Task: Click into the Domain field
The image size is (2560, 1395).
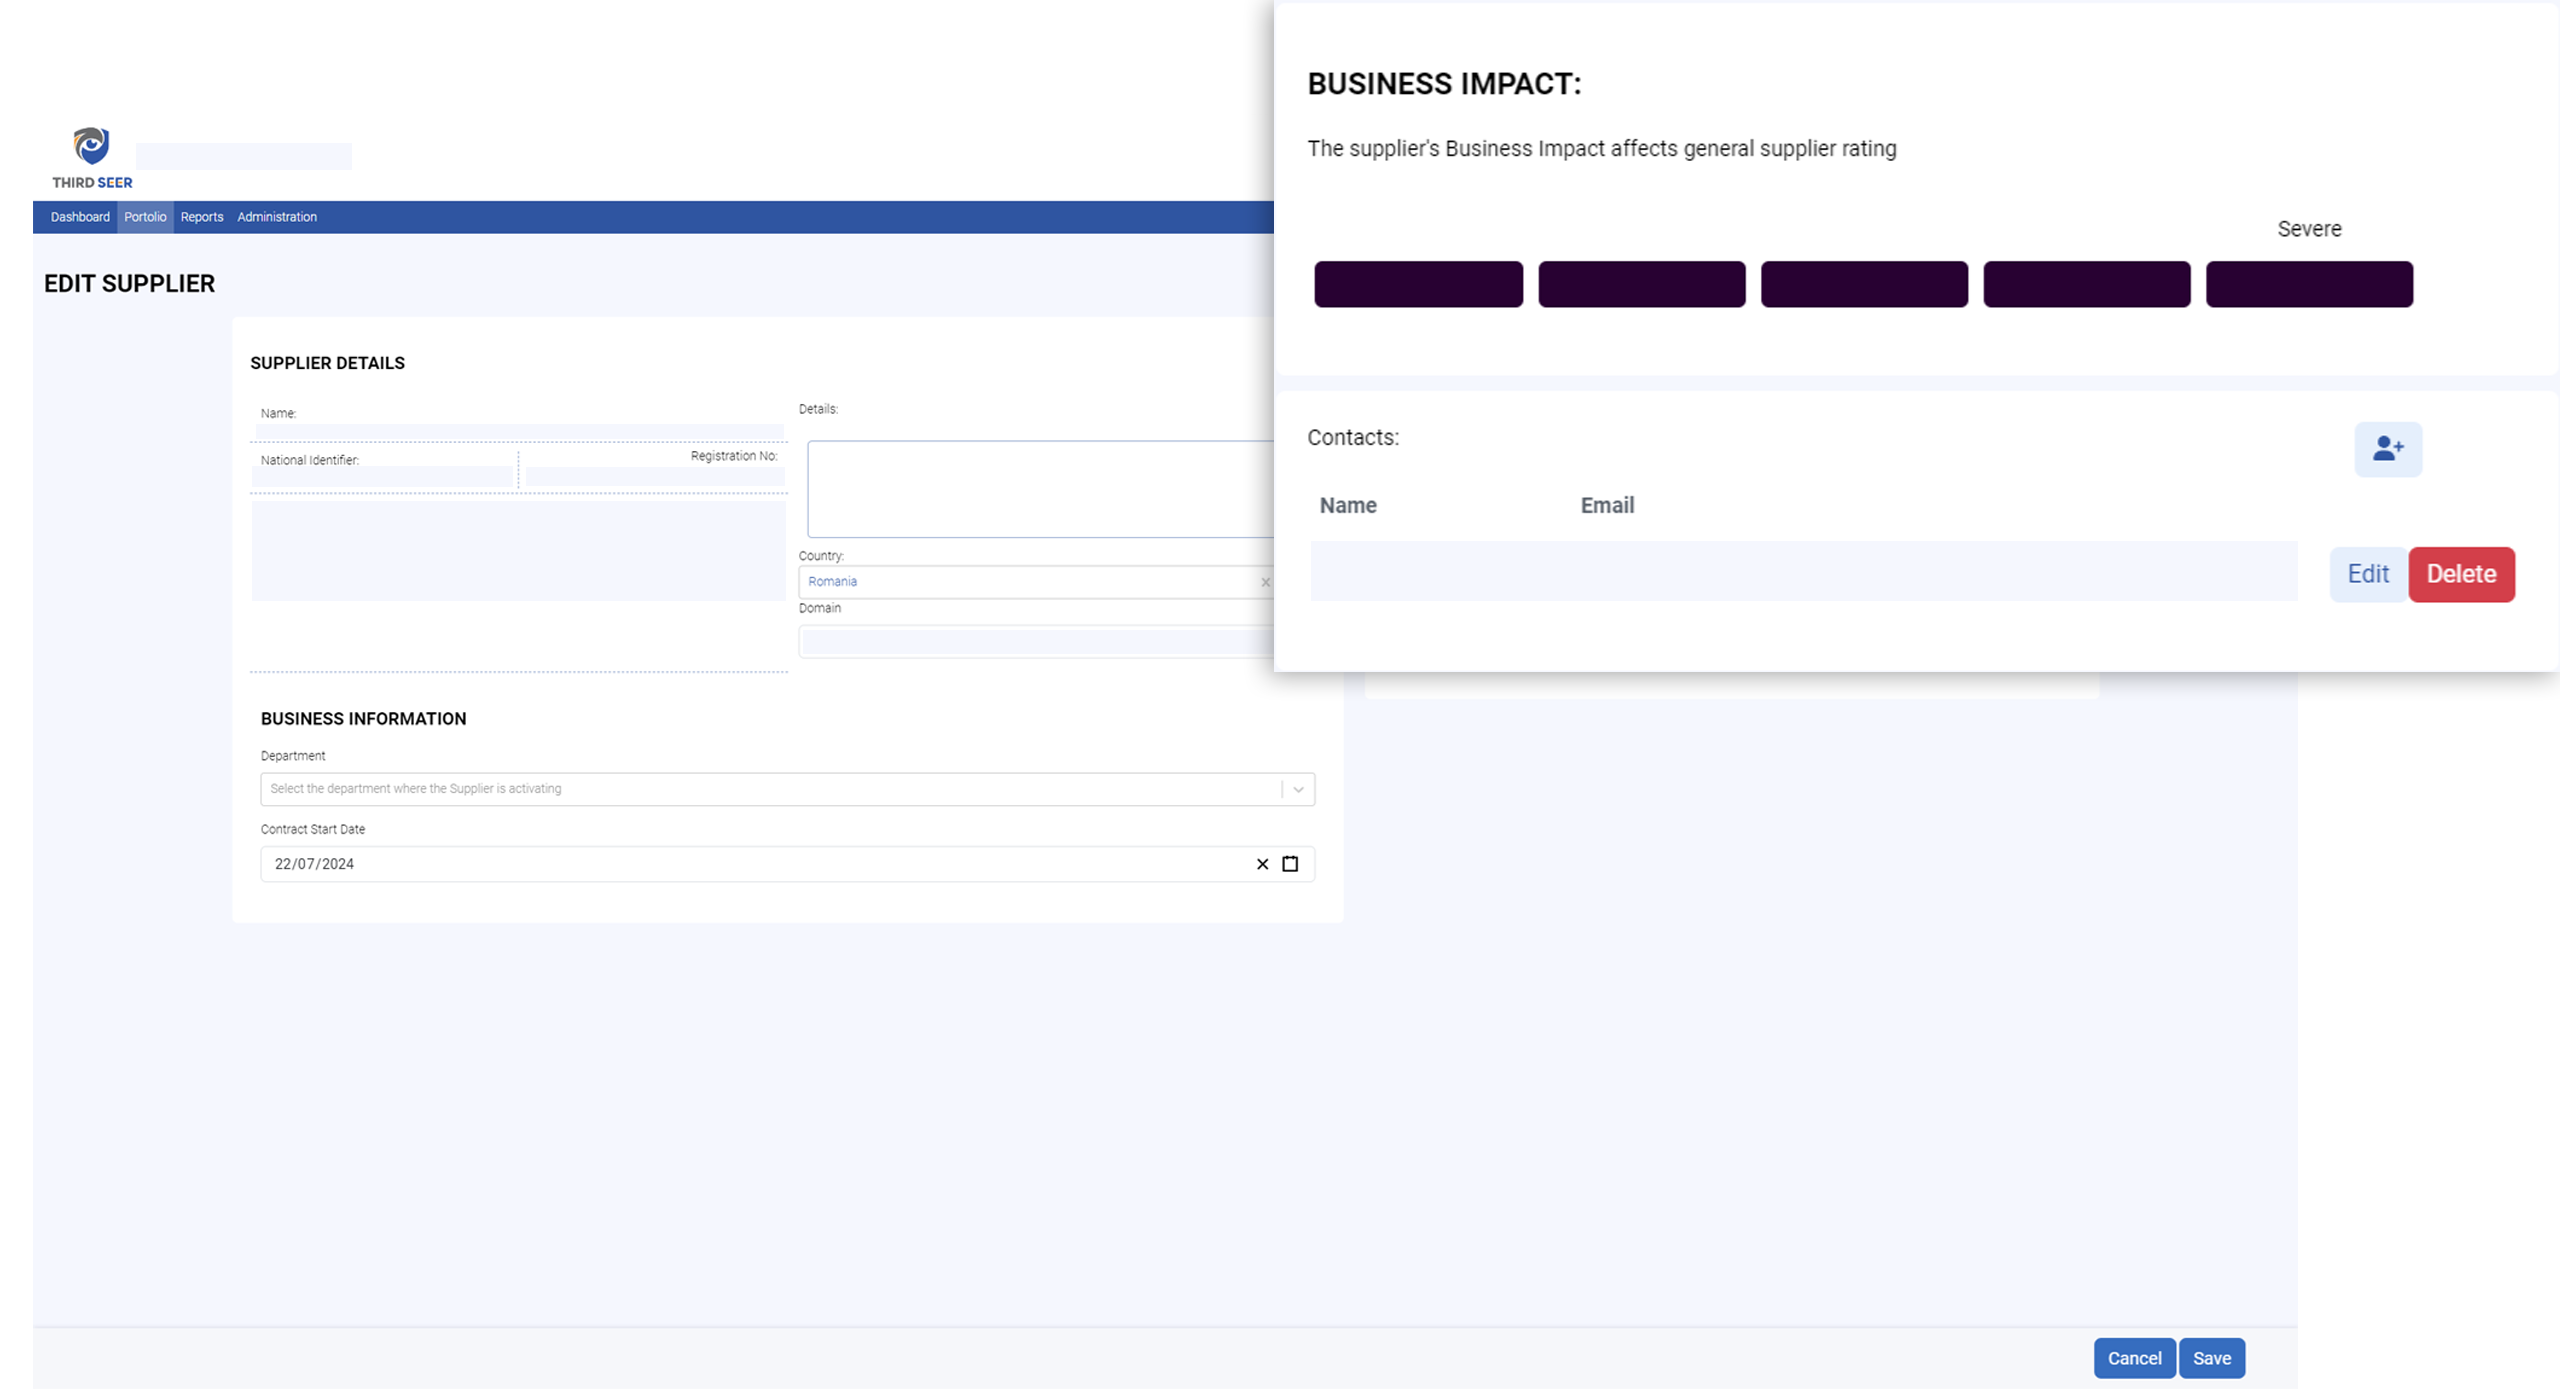Action: pos(1037,641)
